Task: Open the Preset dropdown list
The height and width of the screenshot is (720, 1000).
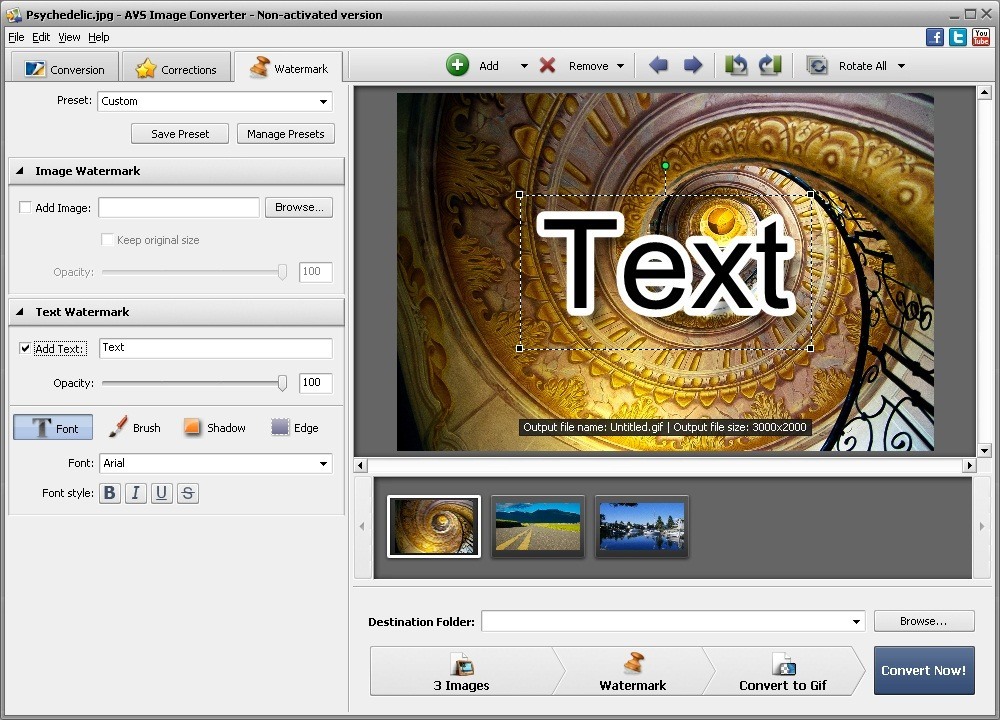Action: pos(323,101)
